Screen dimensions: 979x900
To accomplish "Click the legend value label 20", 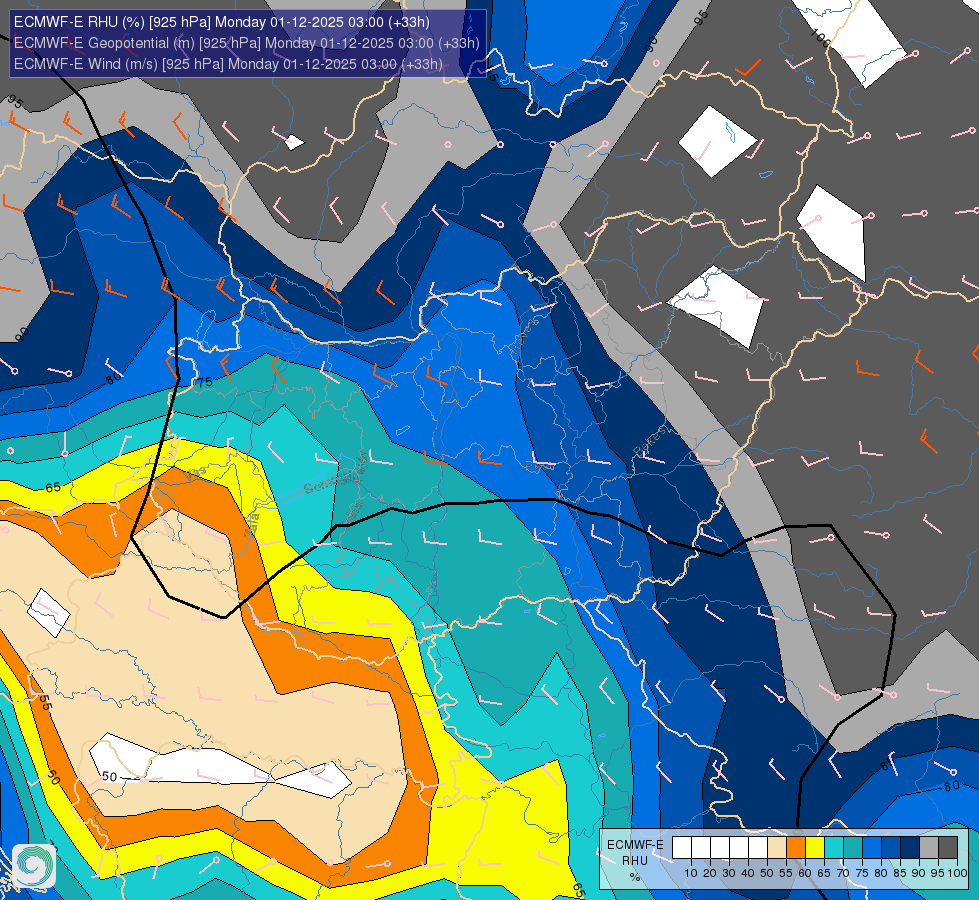I will (x=710, y=873).
